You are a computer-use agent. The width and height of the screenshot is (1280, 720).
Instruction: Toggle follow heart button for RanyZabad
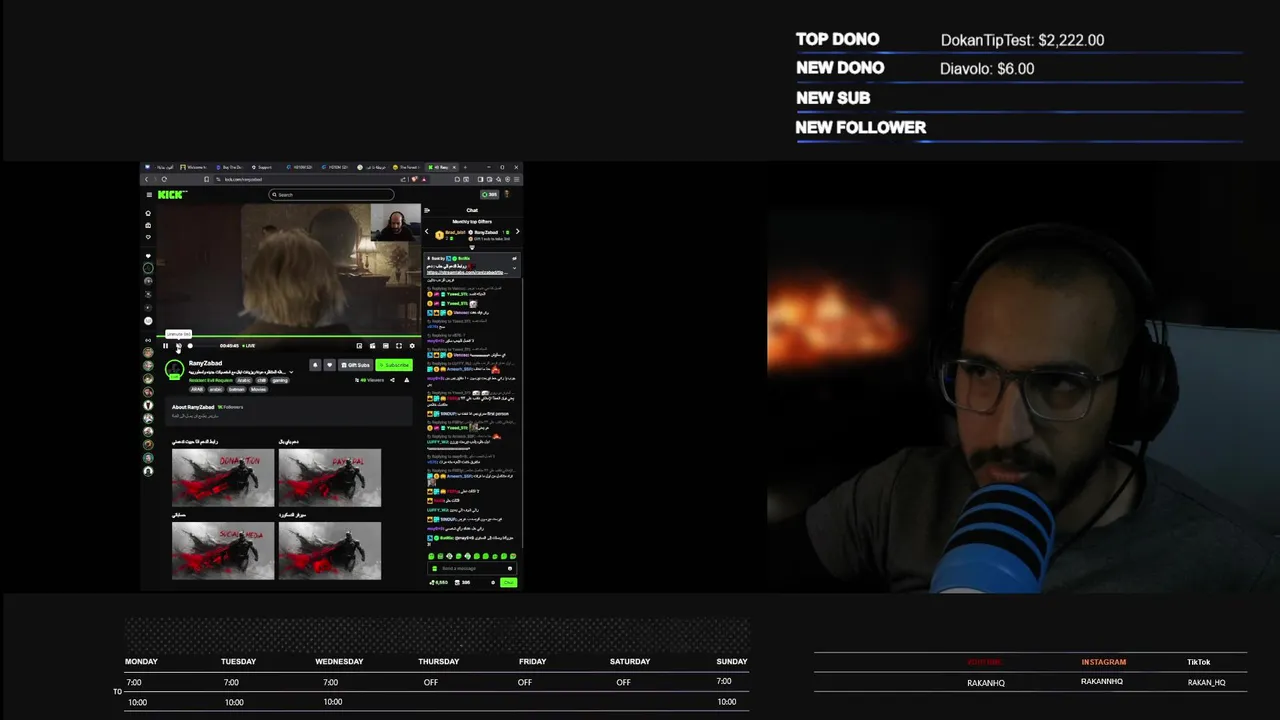[x=329, y=365]
